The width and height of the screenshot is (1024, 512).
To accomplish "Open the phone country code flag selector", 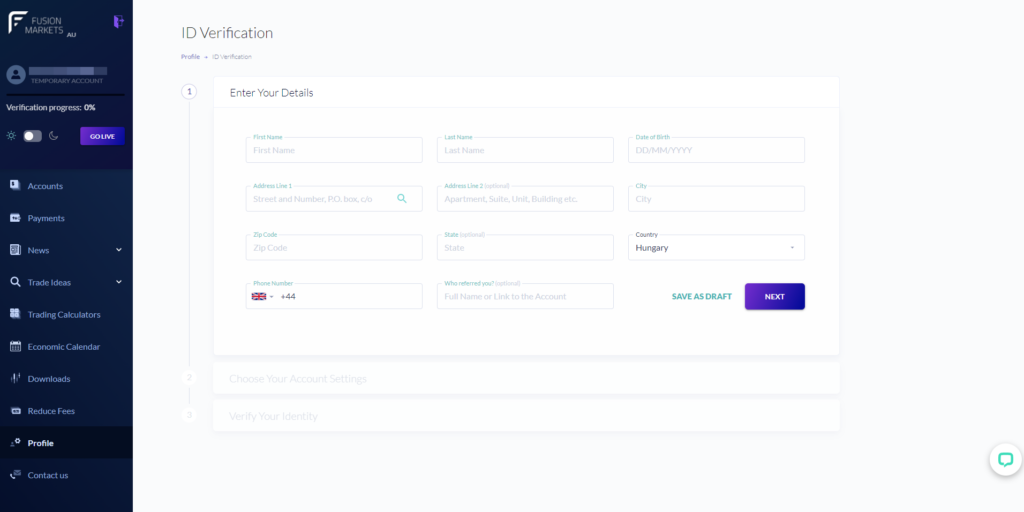I will coord(262,296).
